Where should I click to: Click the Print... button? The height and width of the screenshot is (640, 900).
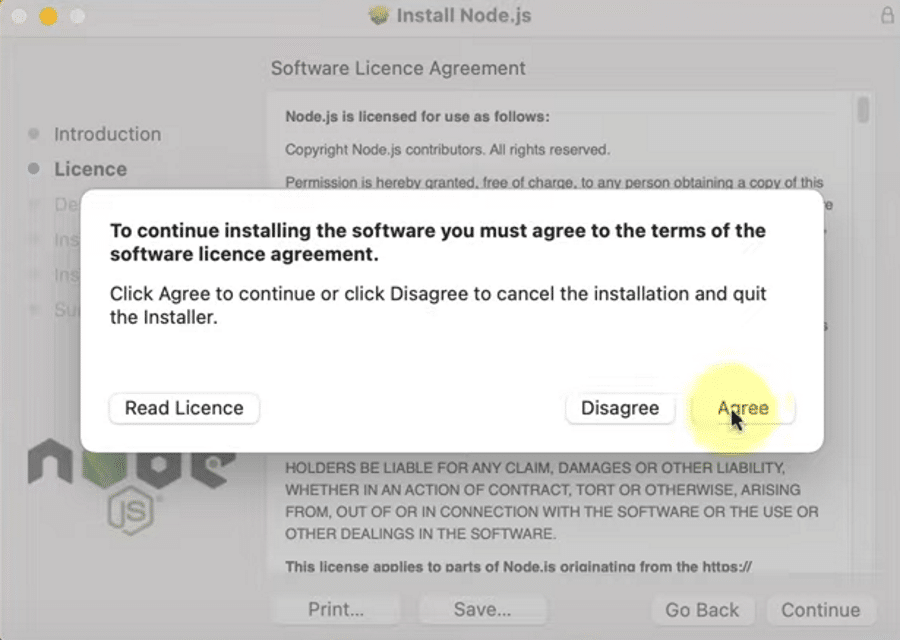pos(335,610)
